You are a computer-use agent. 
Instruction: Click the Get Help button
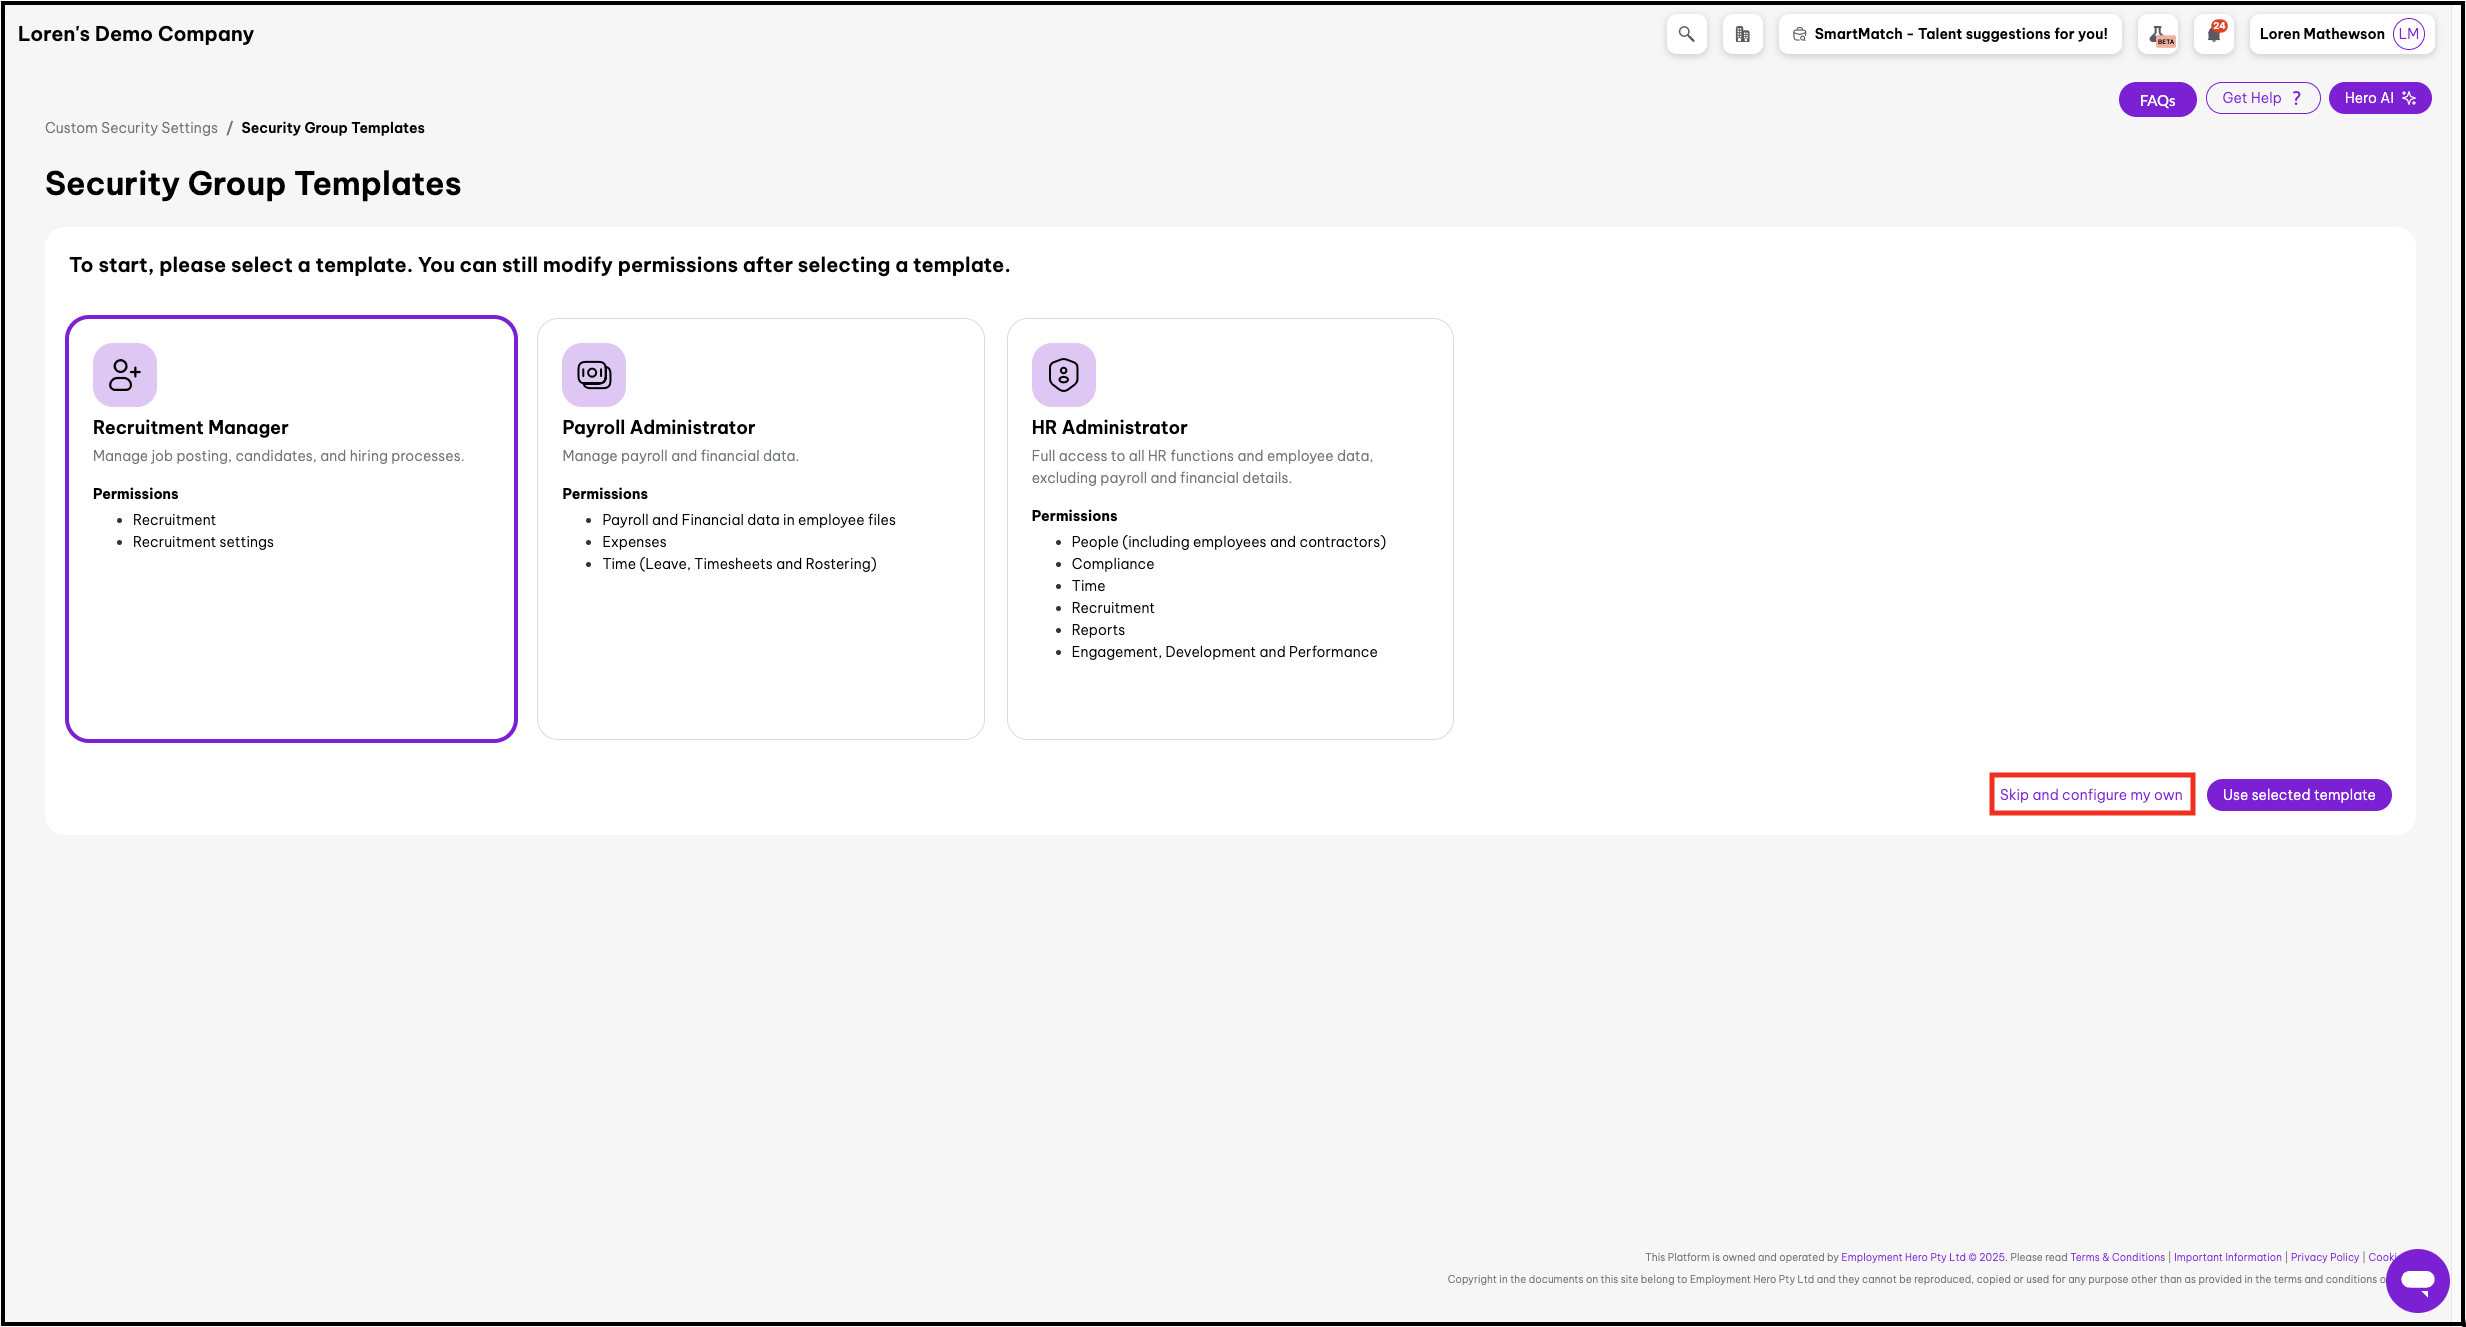pos(2262,98)
